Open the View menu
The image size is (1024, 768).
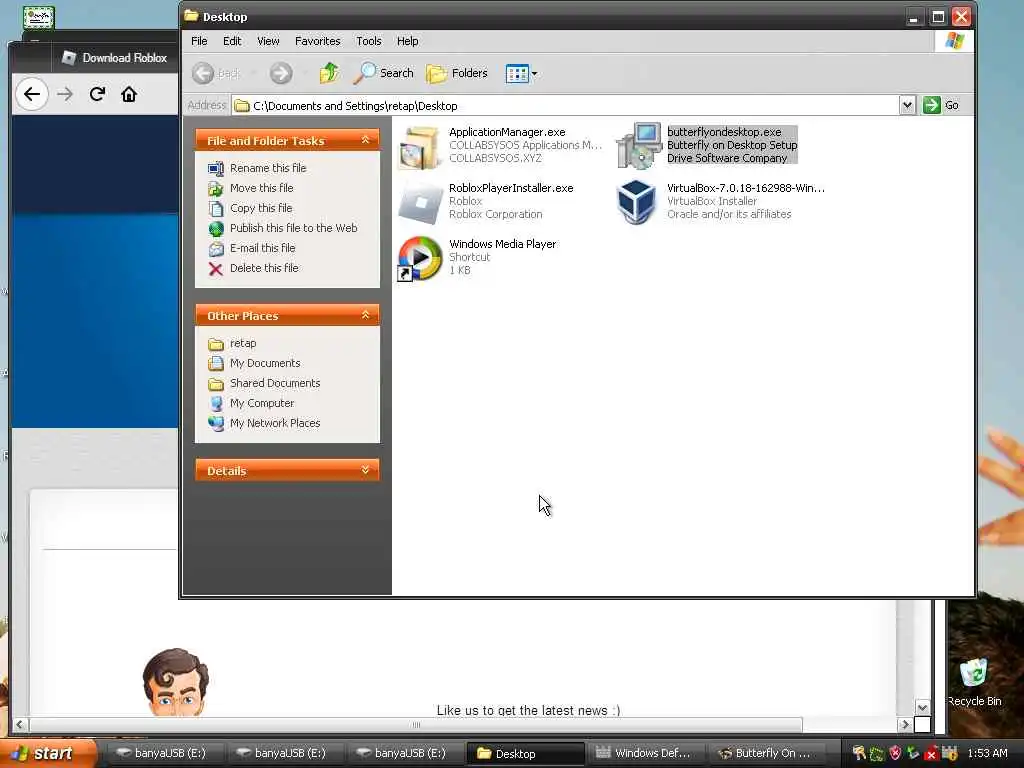[x=268, y=41]
